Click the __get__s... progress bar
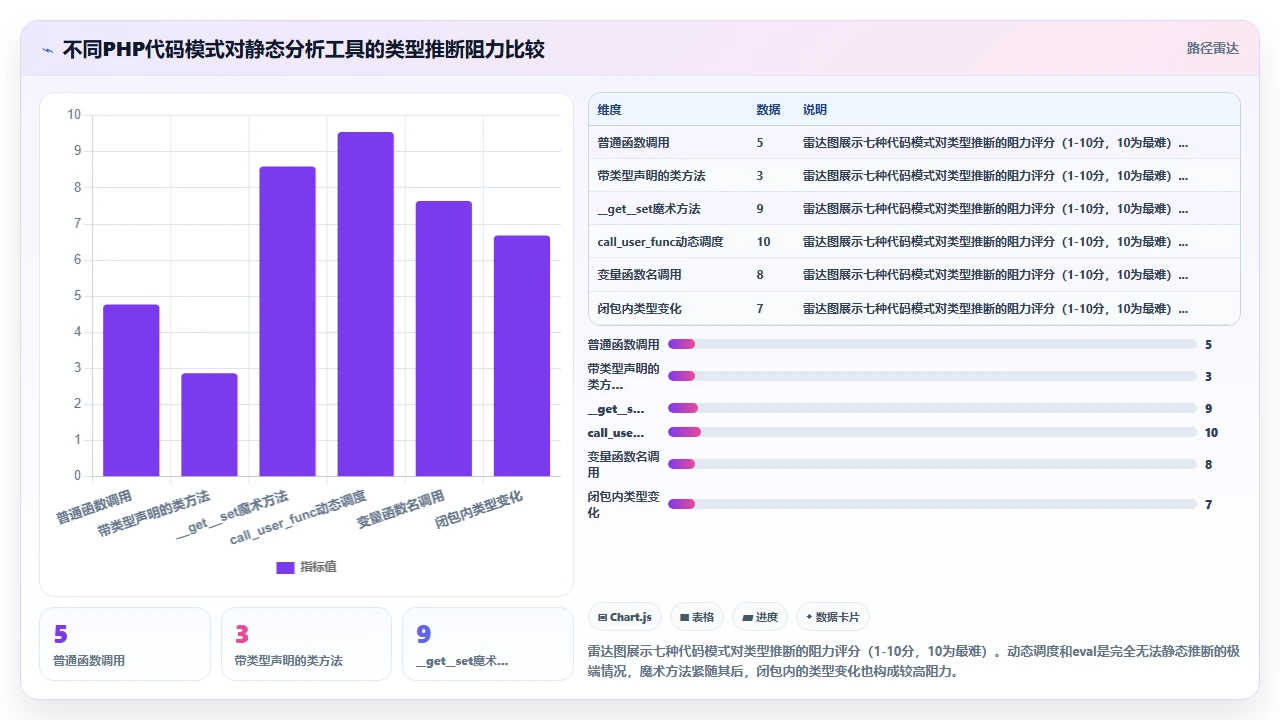Screen dimensions: 1280x720 932,408
